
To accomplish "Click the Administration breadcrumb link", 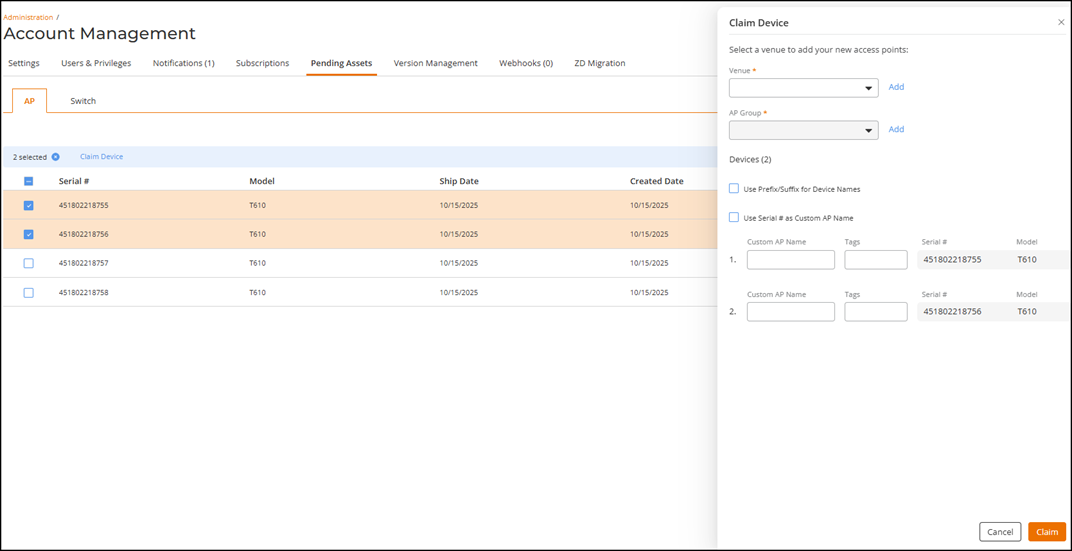I will pyautogui.click(x=28, y=17).
